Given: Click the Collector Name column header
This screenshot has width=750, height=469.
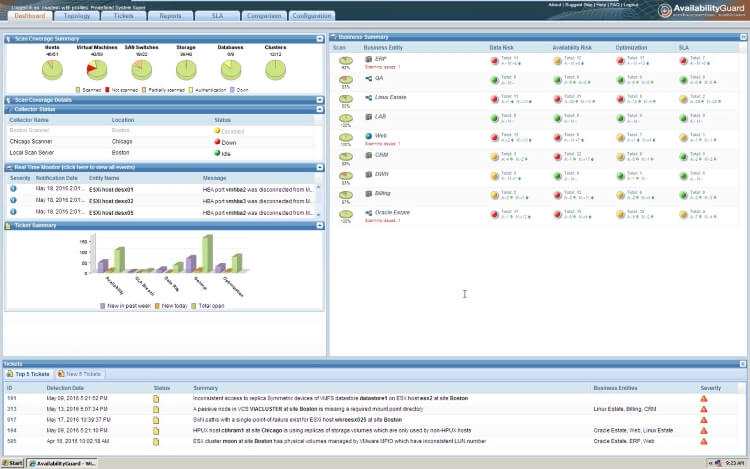Looking at the screenshot, I should (29, 120).
